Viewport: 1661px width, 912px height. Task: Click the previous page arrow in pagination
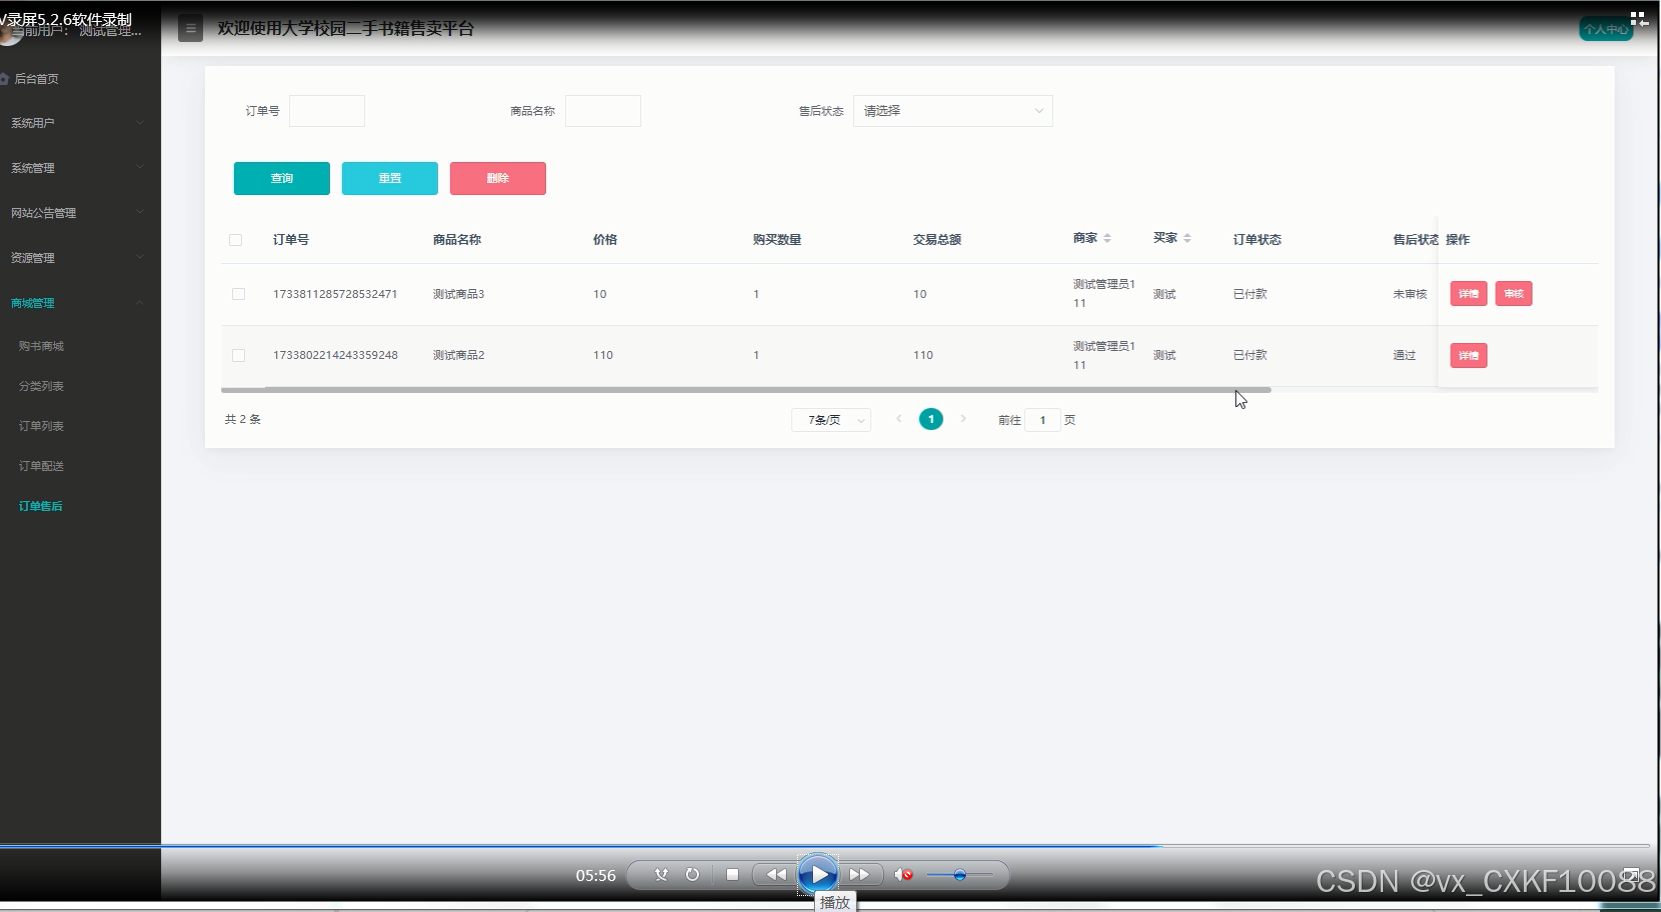click(x=899, y=419)
